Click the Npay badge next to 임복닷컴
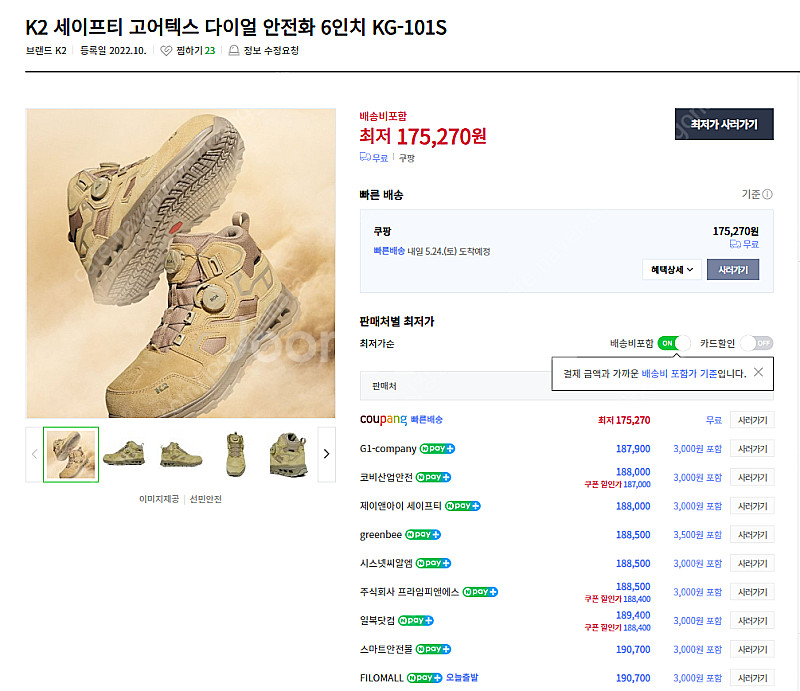This screenshot has width=800, height=691. 415,621
